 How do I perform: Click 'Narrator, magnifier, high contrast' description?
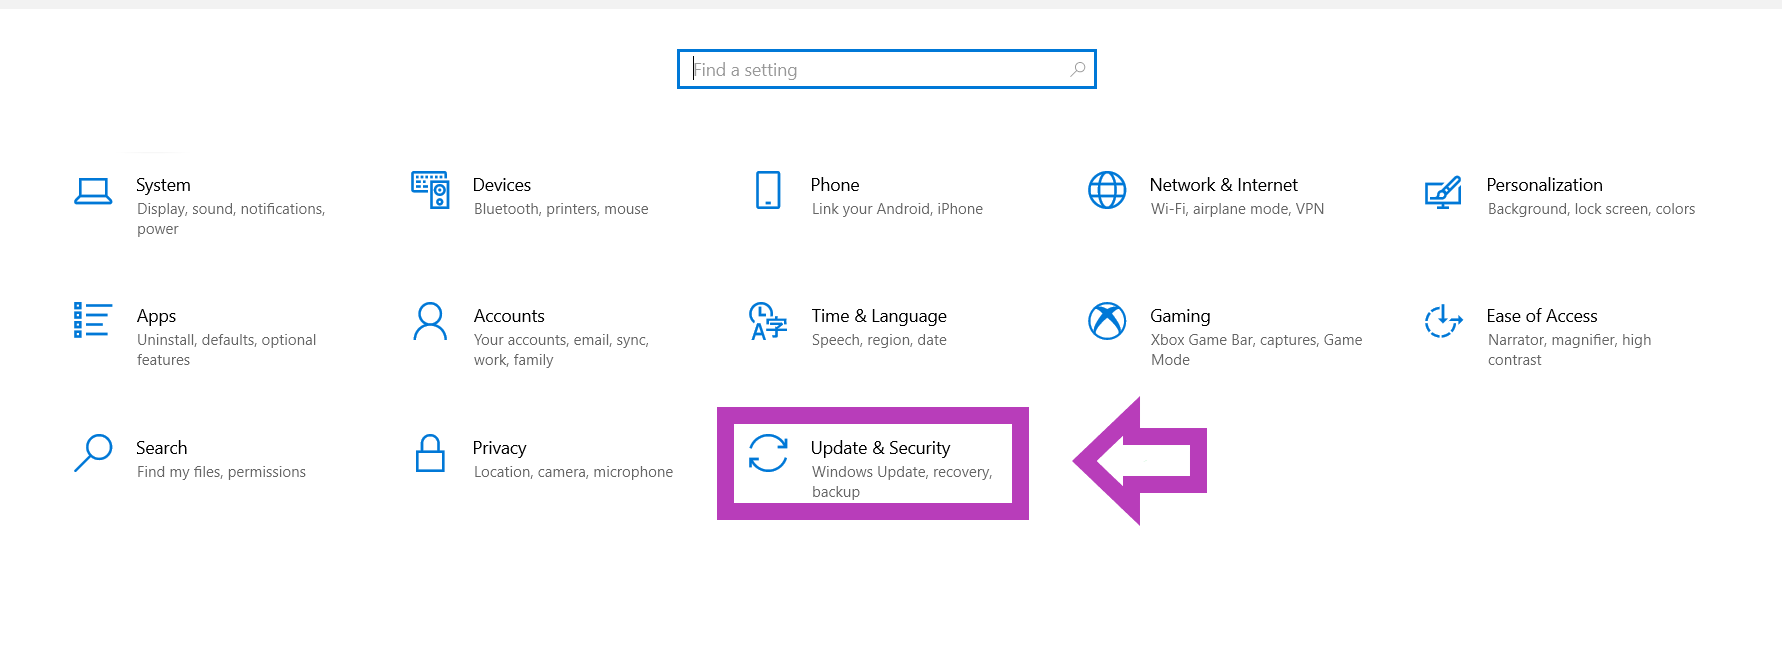pos(1569,350)
